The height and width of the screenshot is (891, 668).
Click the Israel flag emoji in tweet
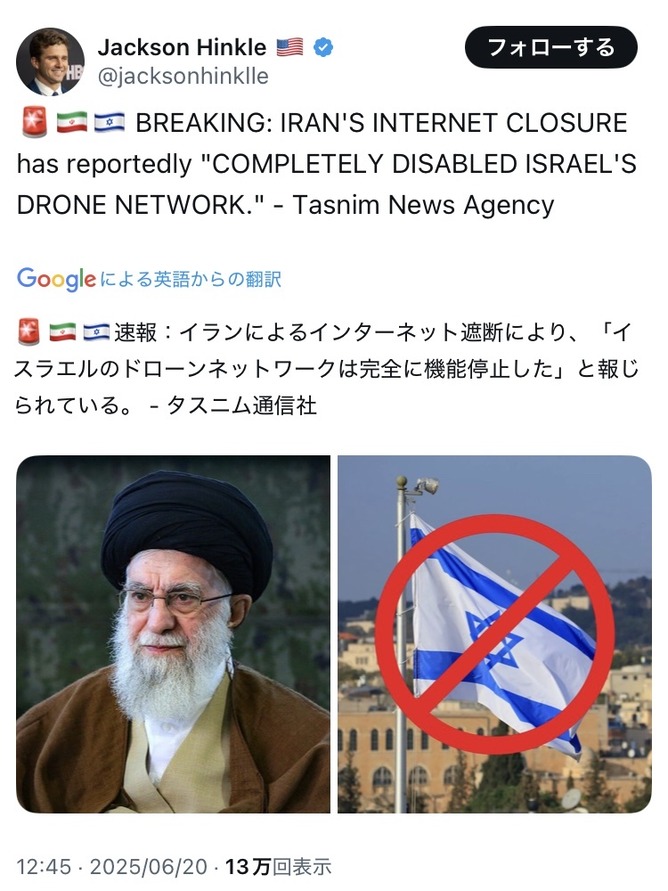110,123
